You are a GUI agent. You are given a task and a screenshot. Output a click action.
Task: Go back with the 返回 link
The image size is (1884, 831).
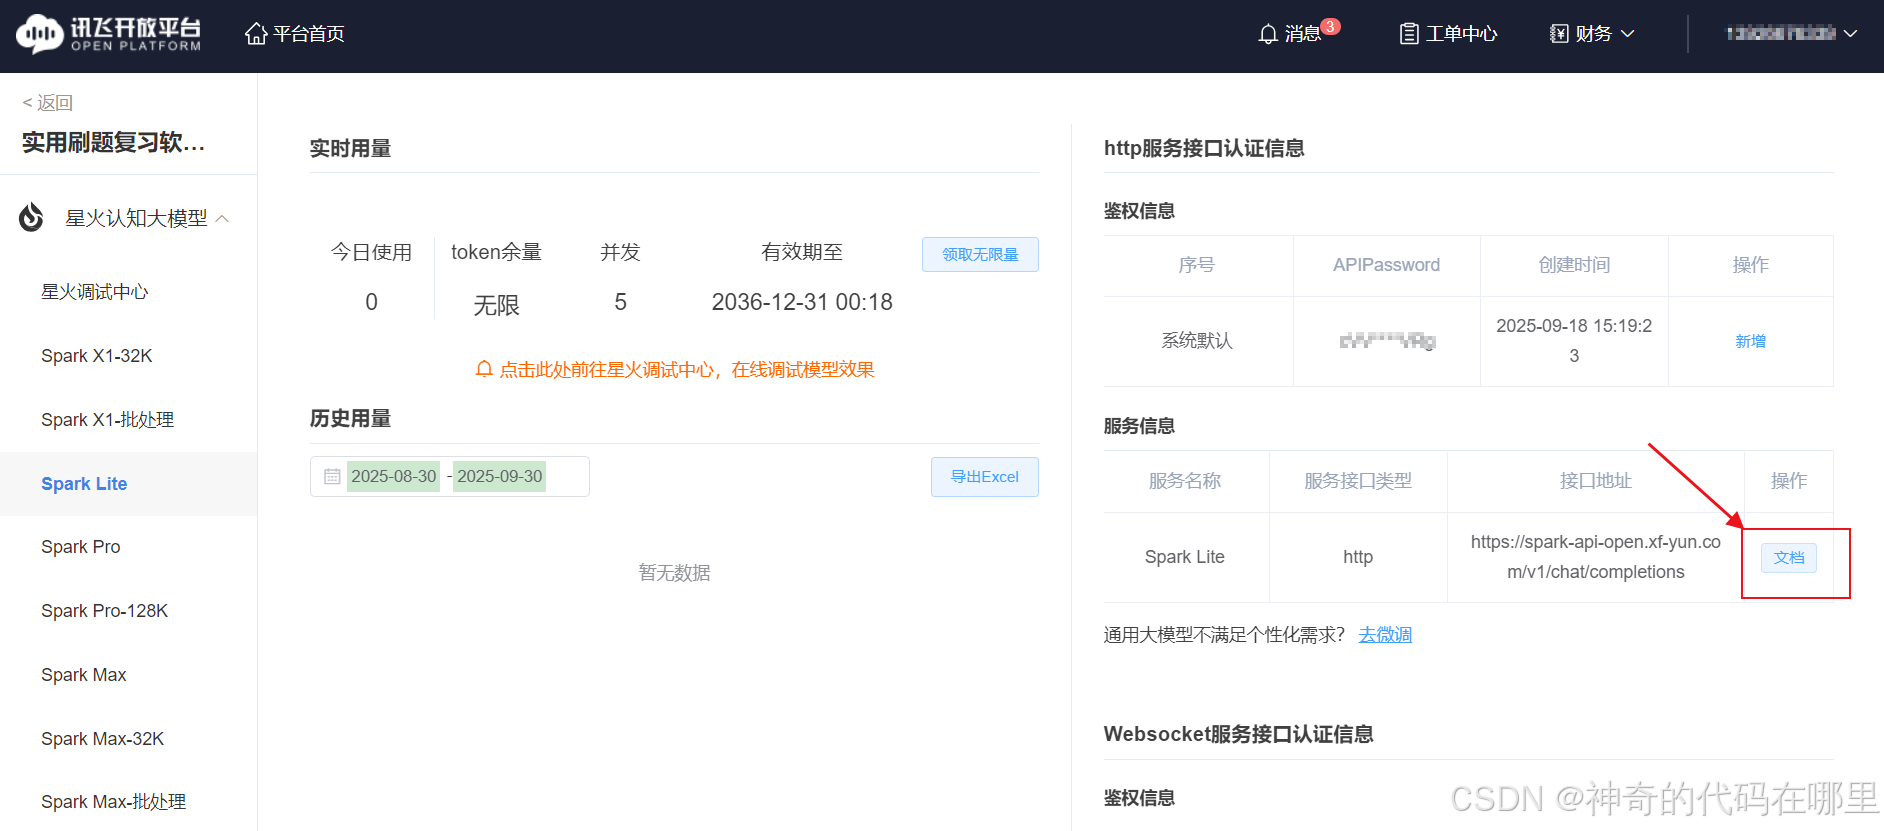[x=48, y=103]
